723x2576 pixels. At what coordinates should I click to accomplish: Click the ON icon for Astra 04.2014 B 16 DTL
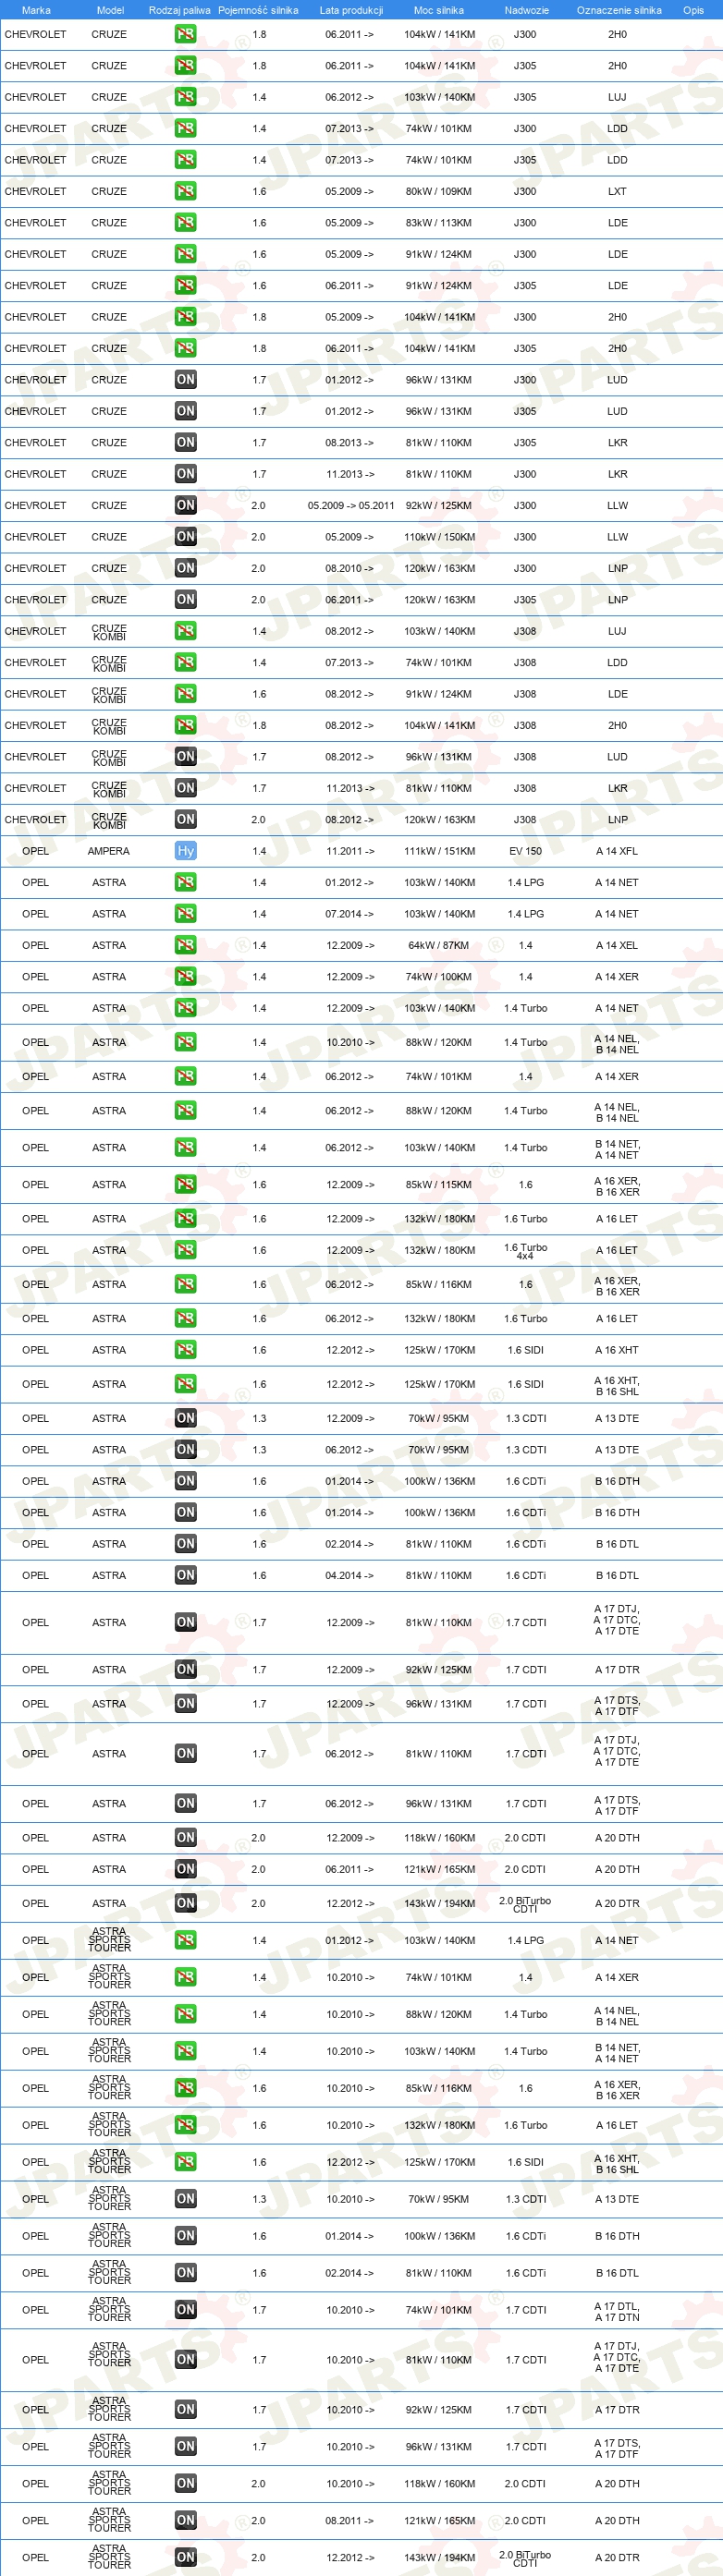(185, 1575)
